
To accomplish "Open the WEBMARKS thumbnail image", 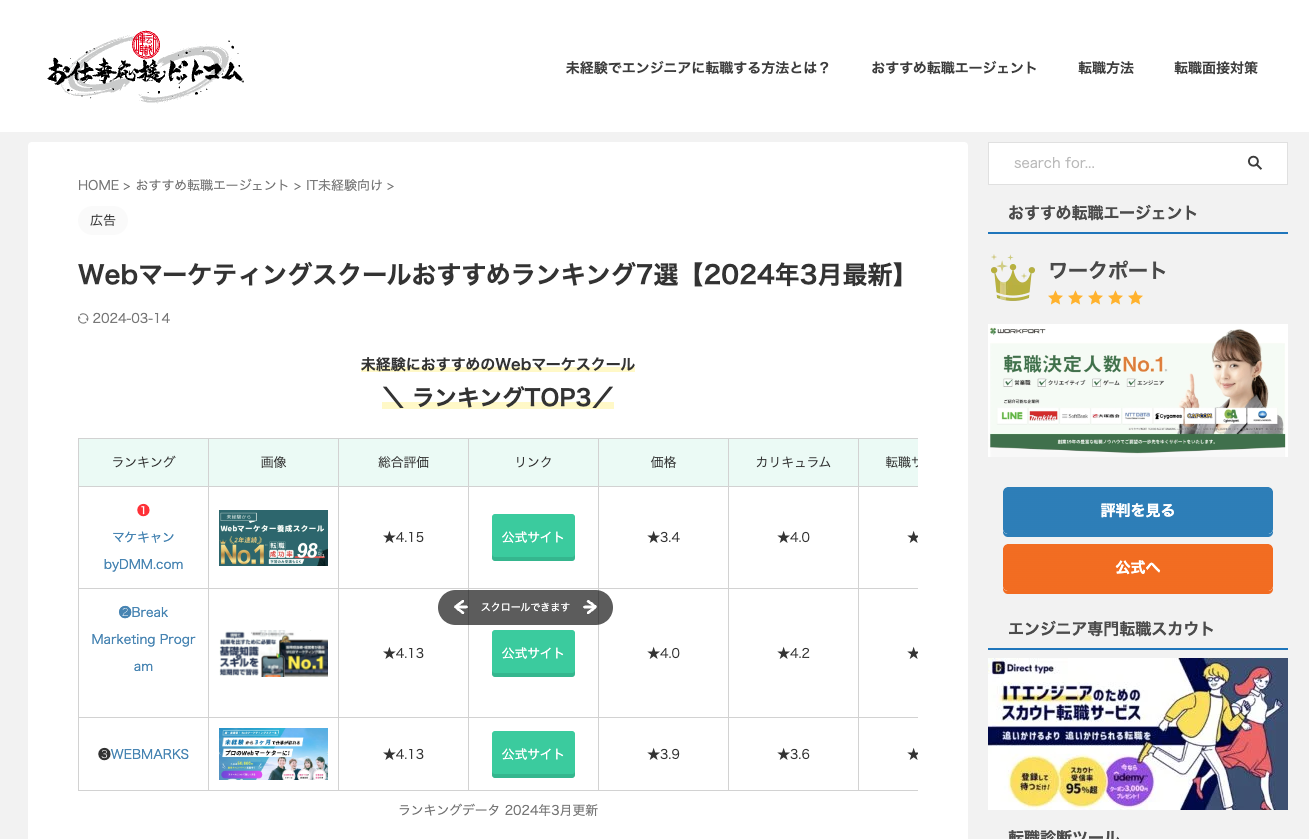I will pos(273,754).
